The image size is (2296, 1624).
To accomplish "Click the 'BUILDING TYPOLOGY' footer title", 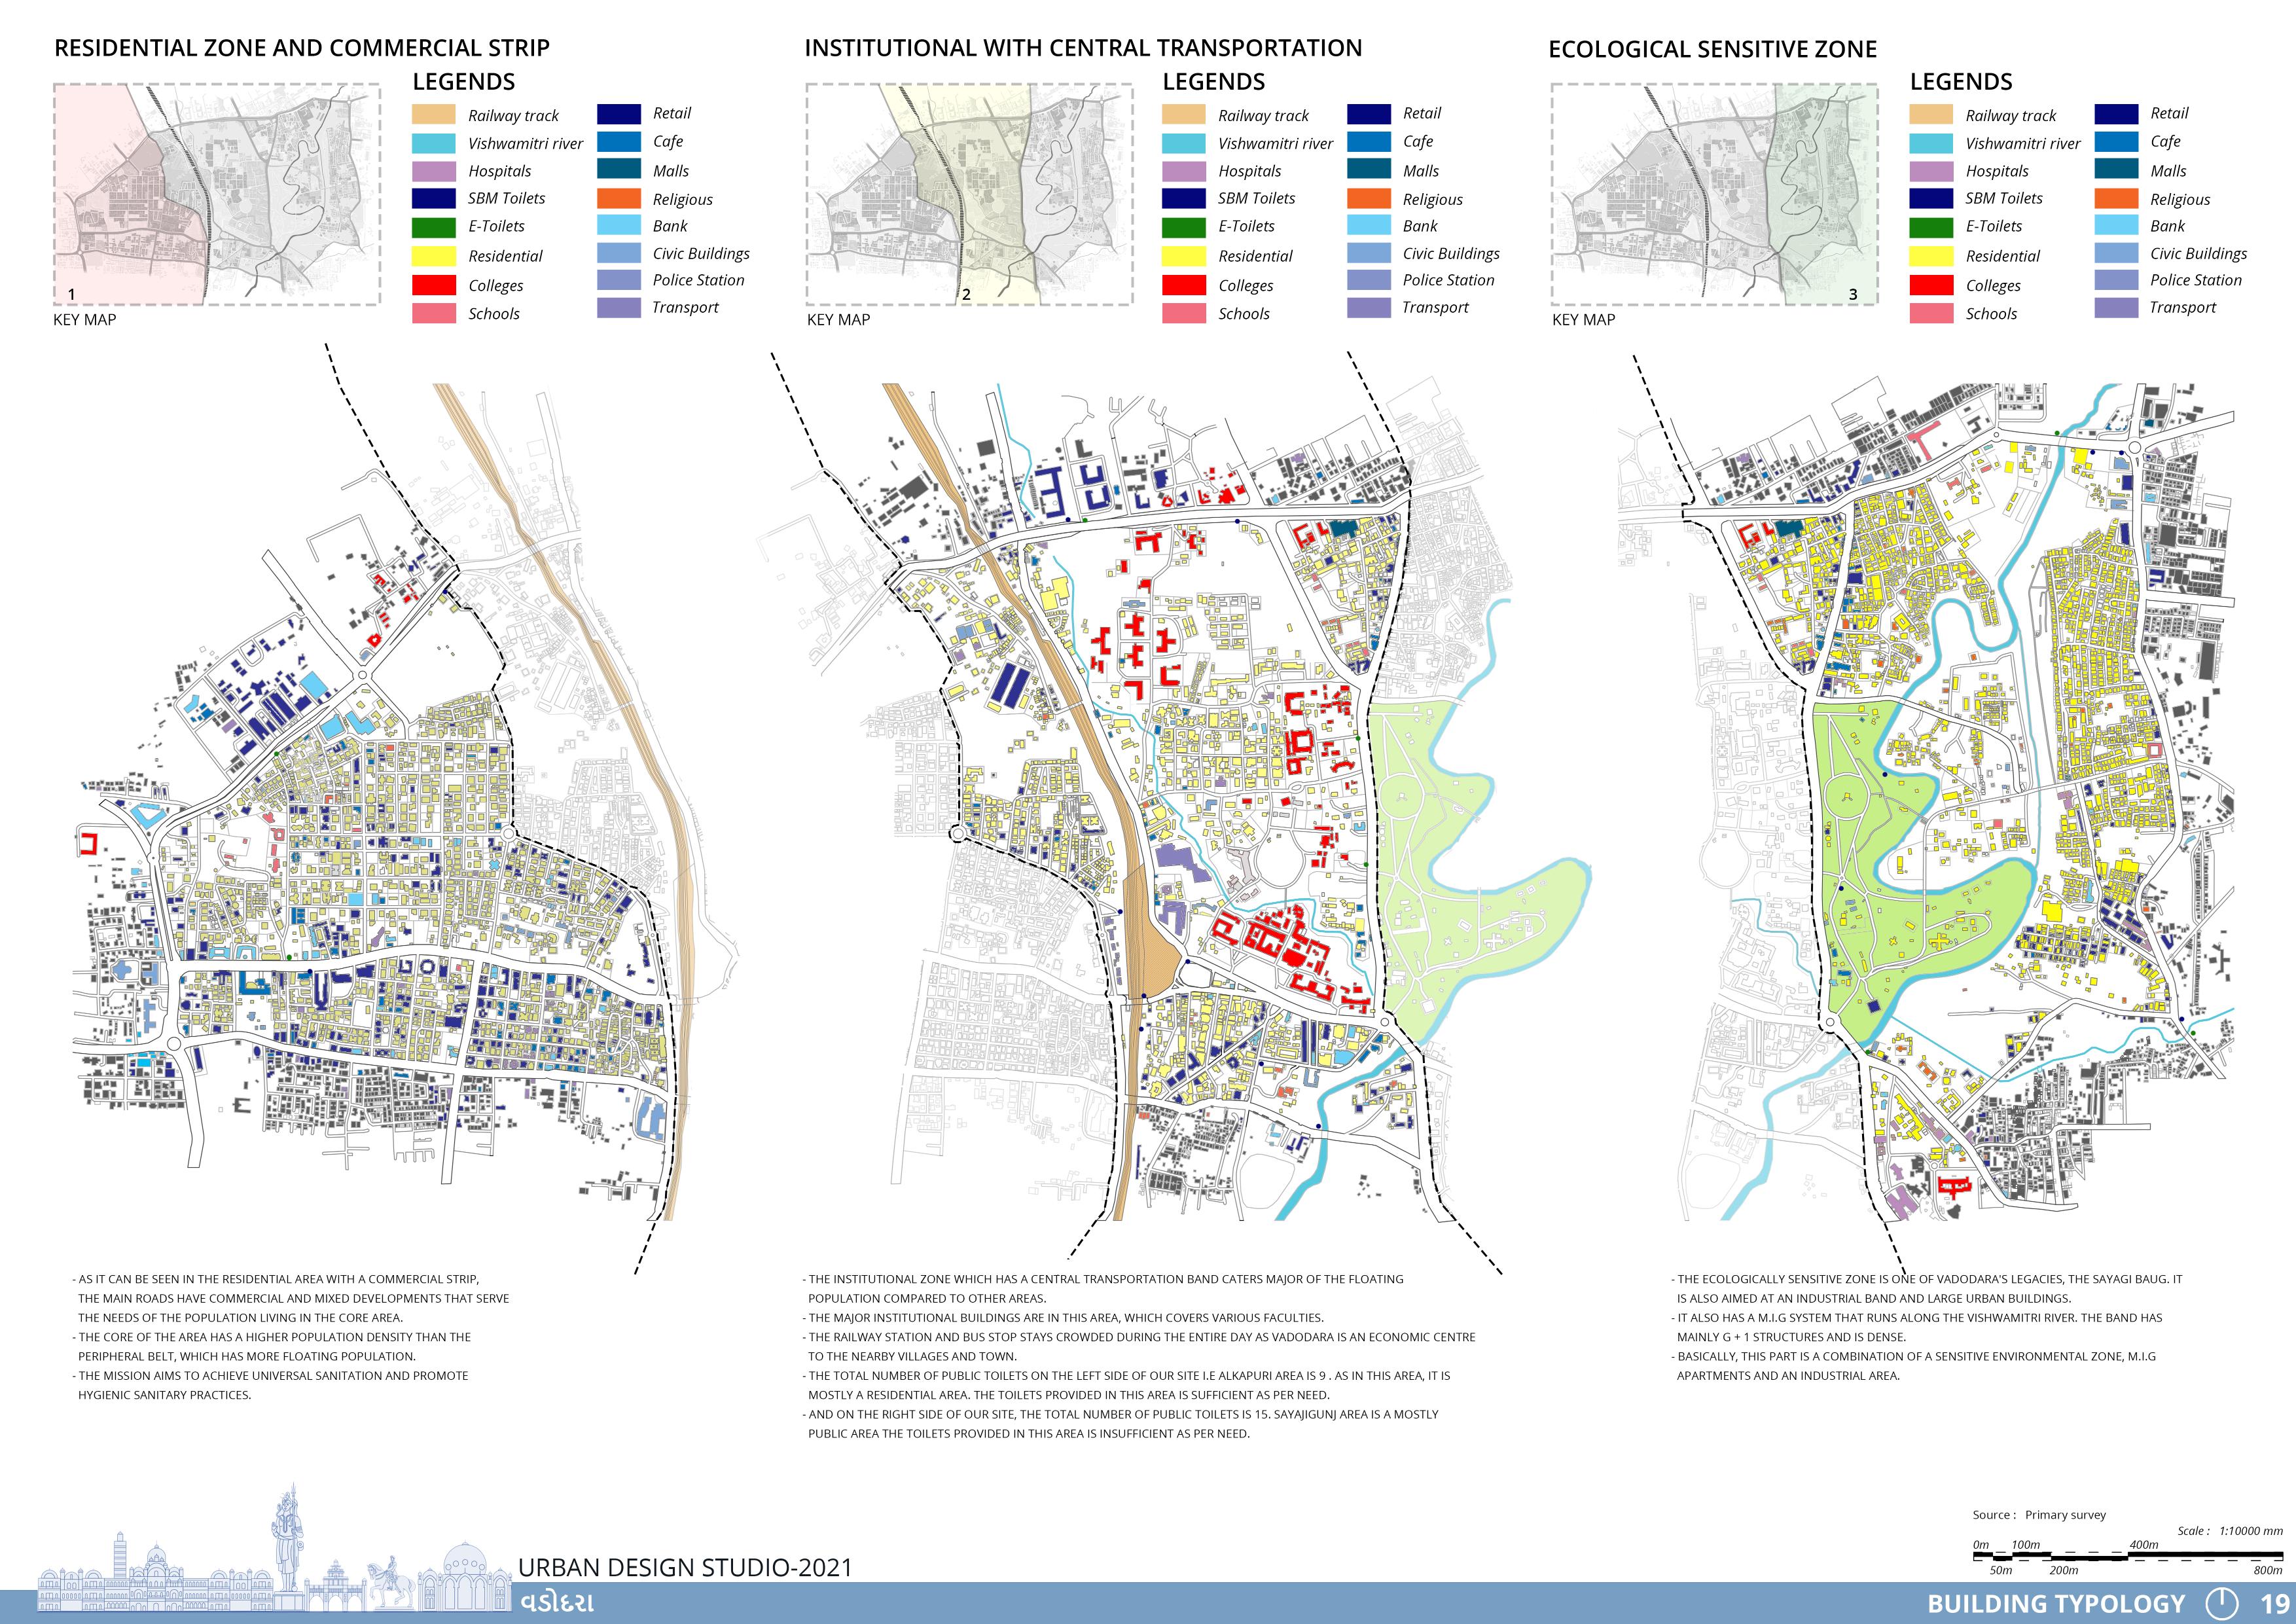I will (2056, 1604).
